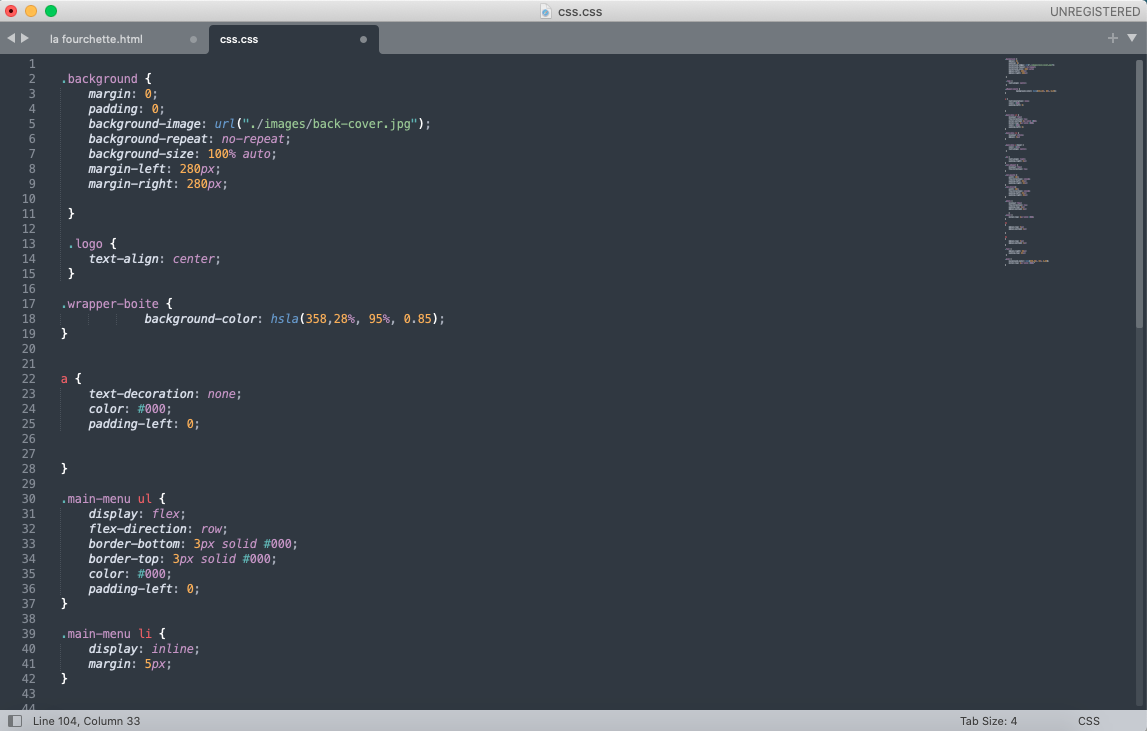Click line number 30 in gutter

tap(29, 499)
